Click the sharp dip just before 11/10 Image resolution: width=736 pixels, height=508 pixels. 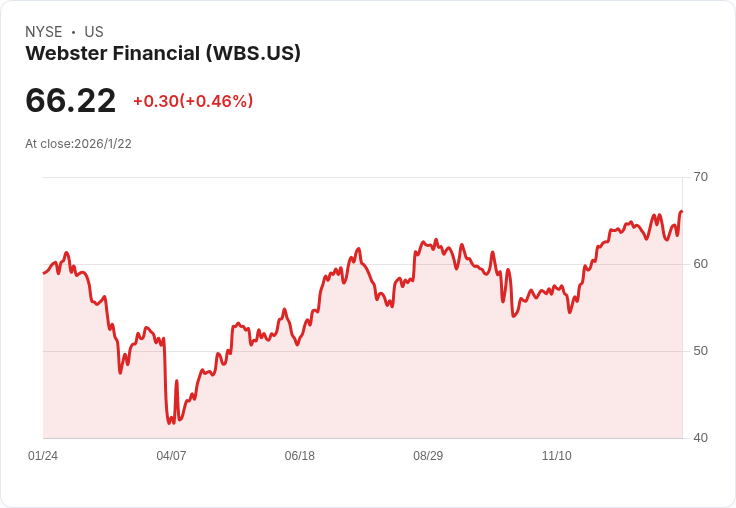514,316
